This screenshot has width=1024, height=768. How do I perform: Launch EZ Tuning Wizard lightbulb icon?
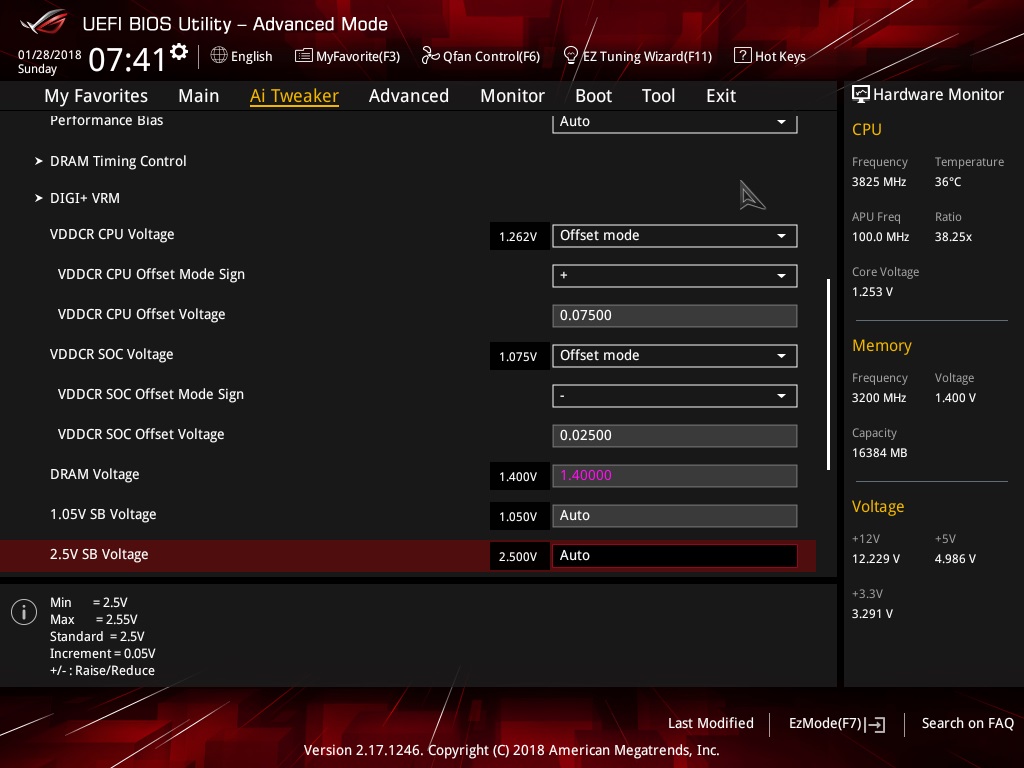pyautogui.click(x=571, y=56)
